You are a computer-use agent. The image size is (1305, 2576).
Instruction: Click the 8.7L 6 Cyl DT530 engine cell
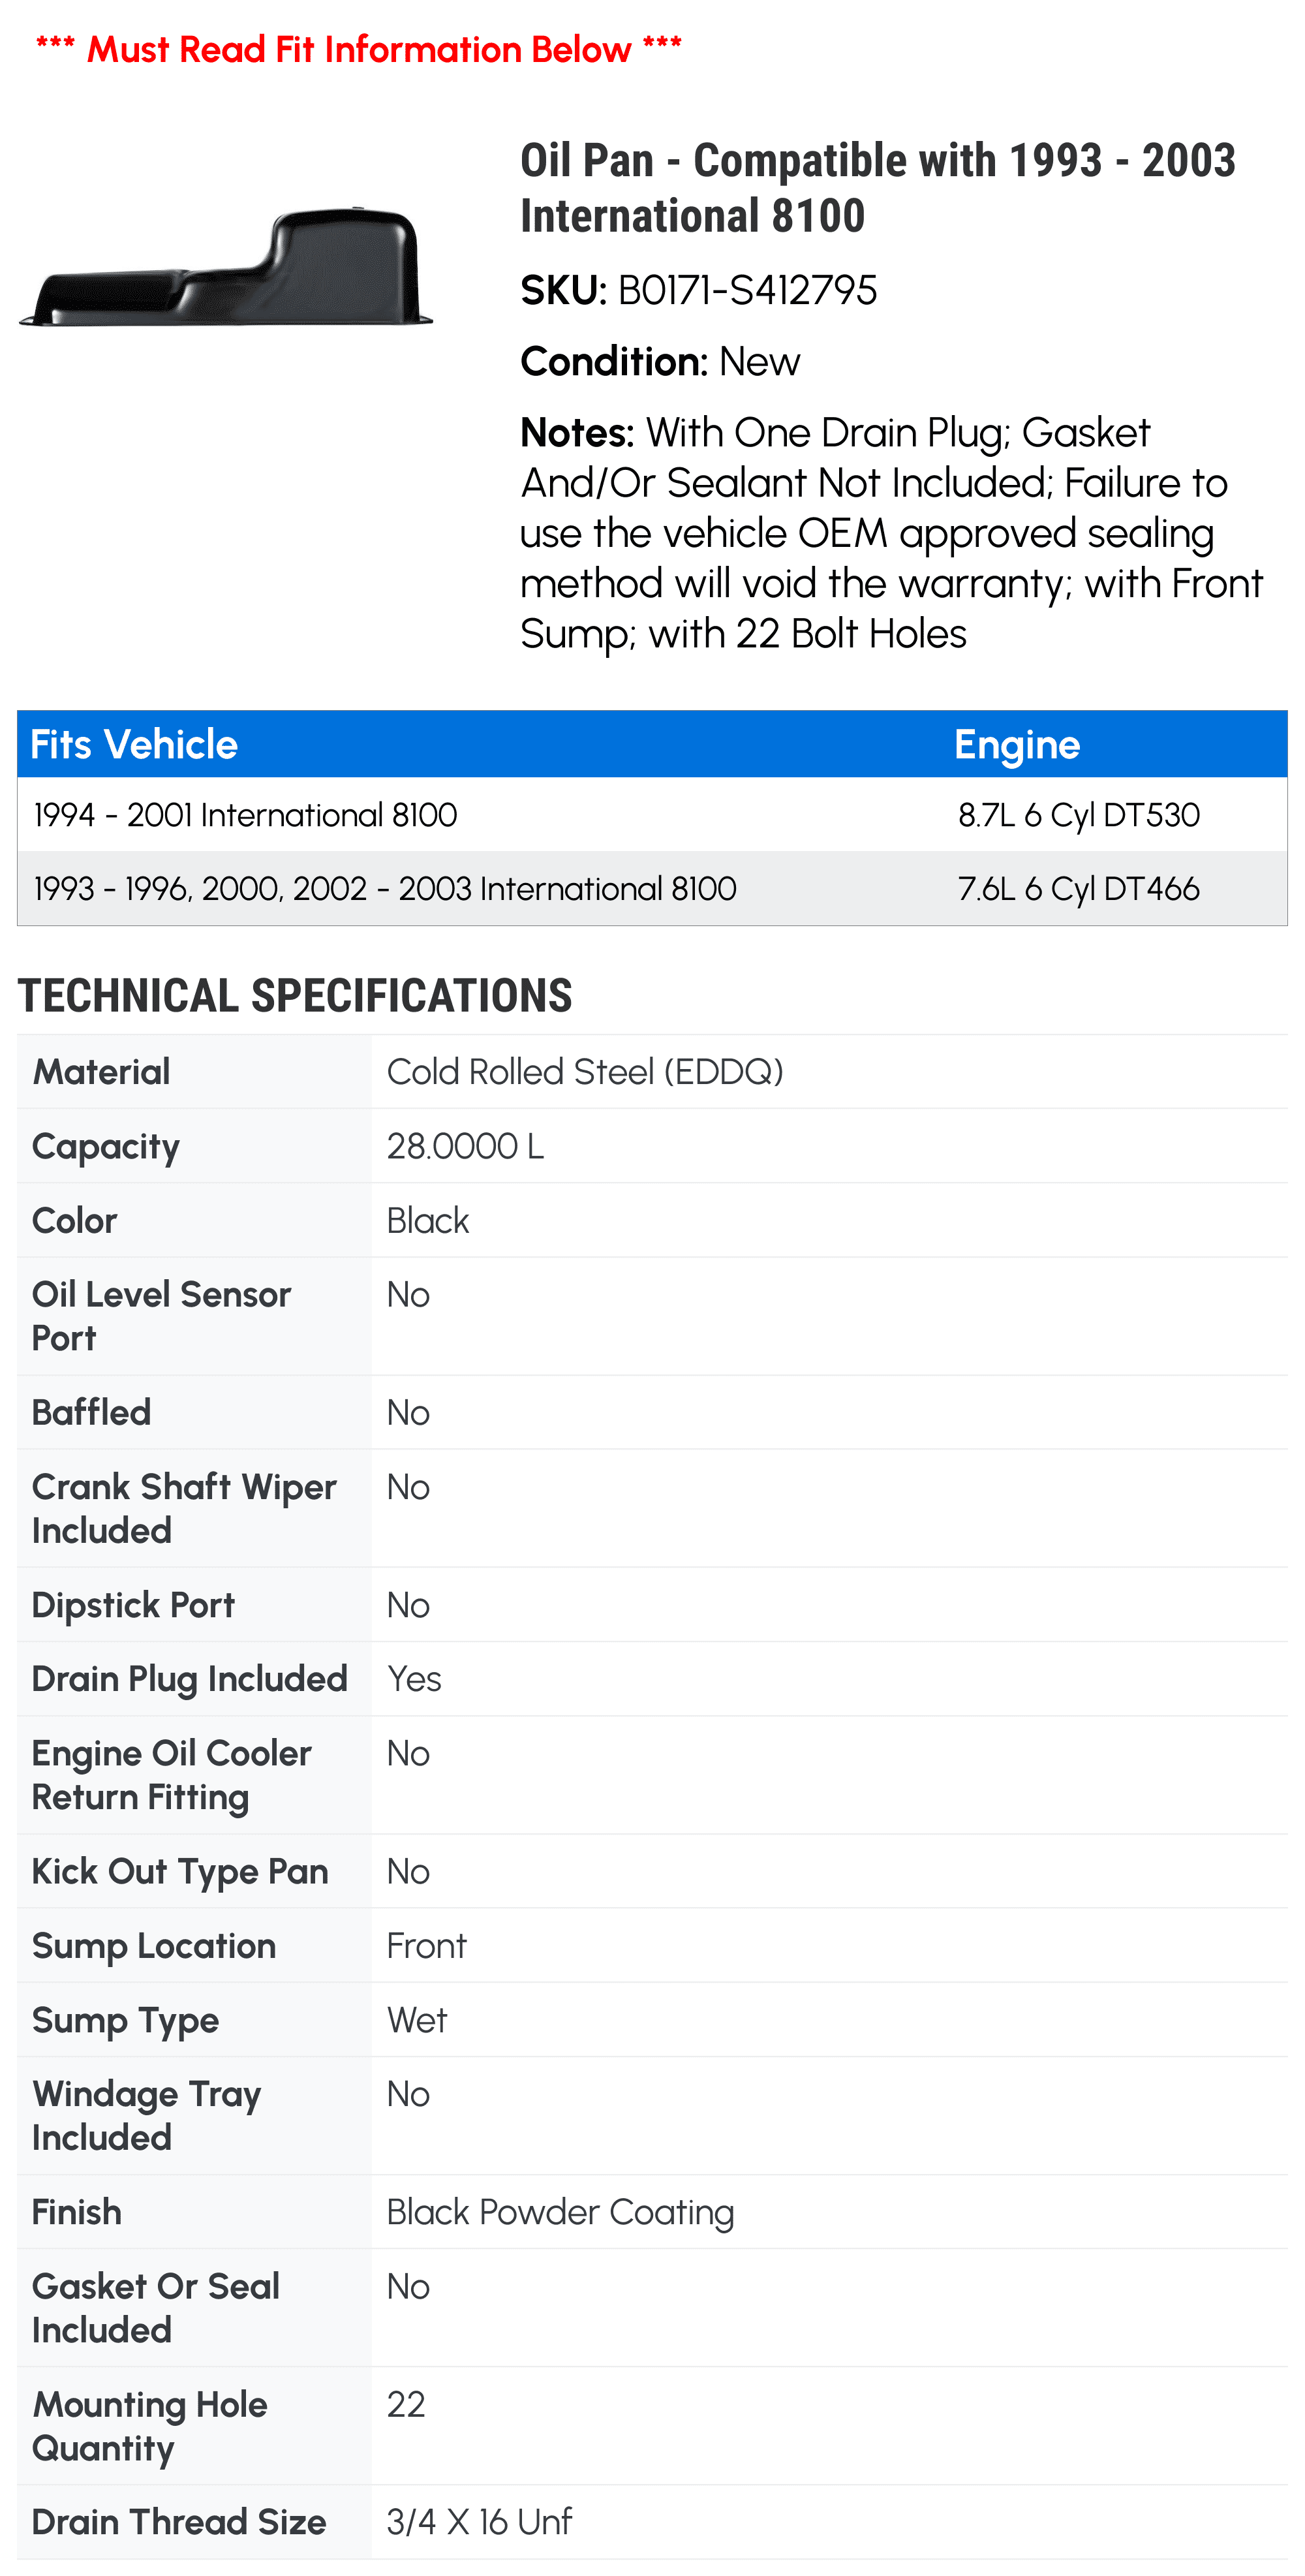1079,814
